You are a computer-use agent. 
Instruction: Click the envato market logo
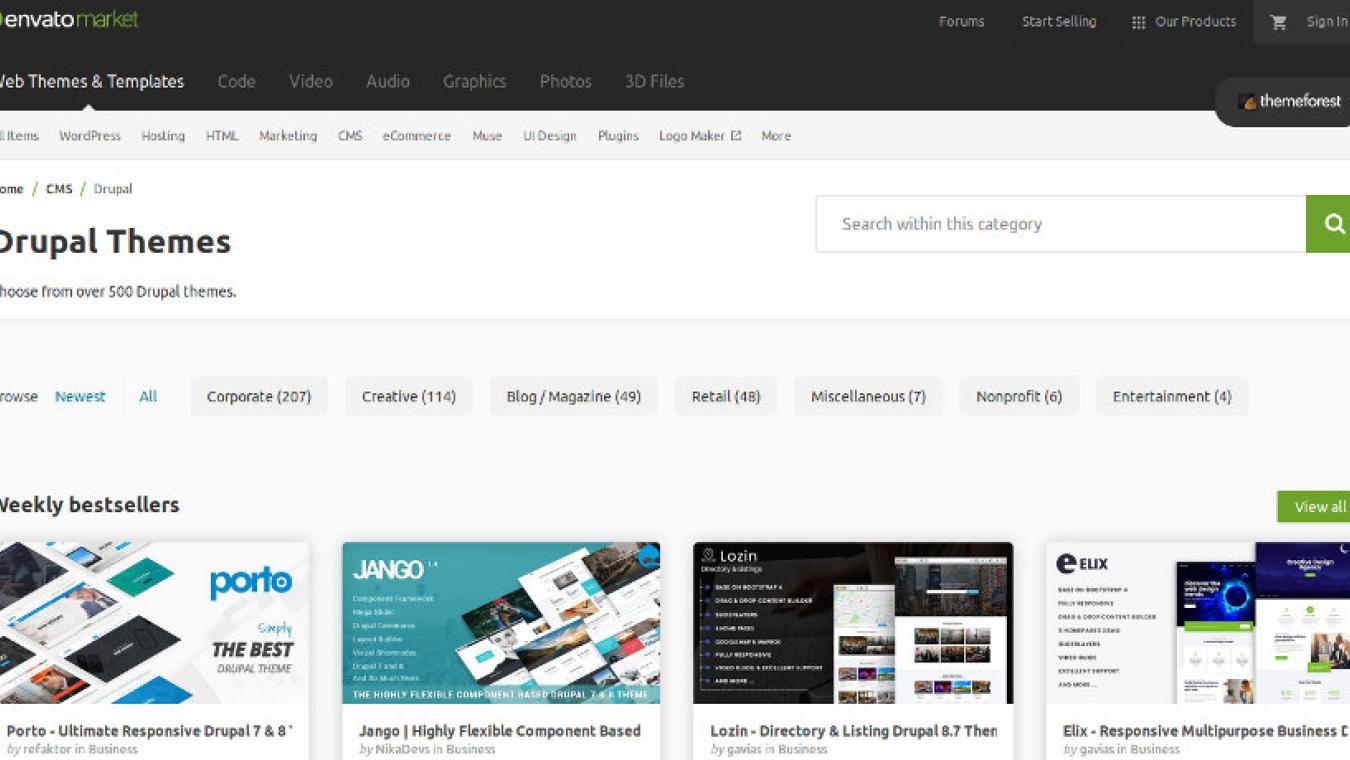(70, 17)
